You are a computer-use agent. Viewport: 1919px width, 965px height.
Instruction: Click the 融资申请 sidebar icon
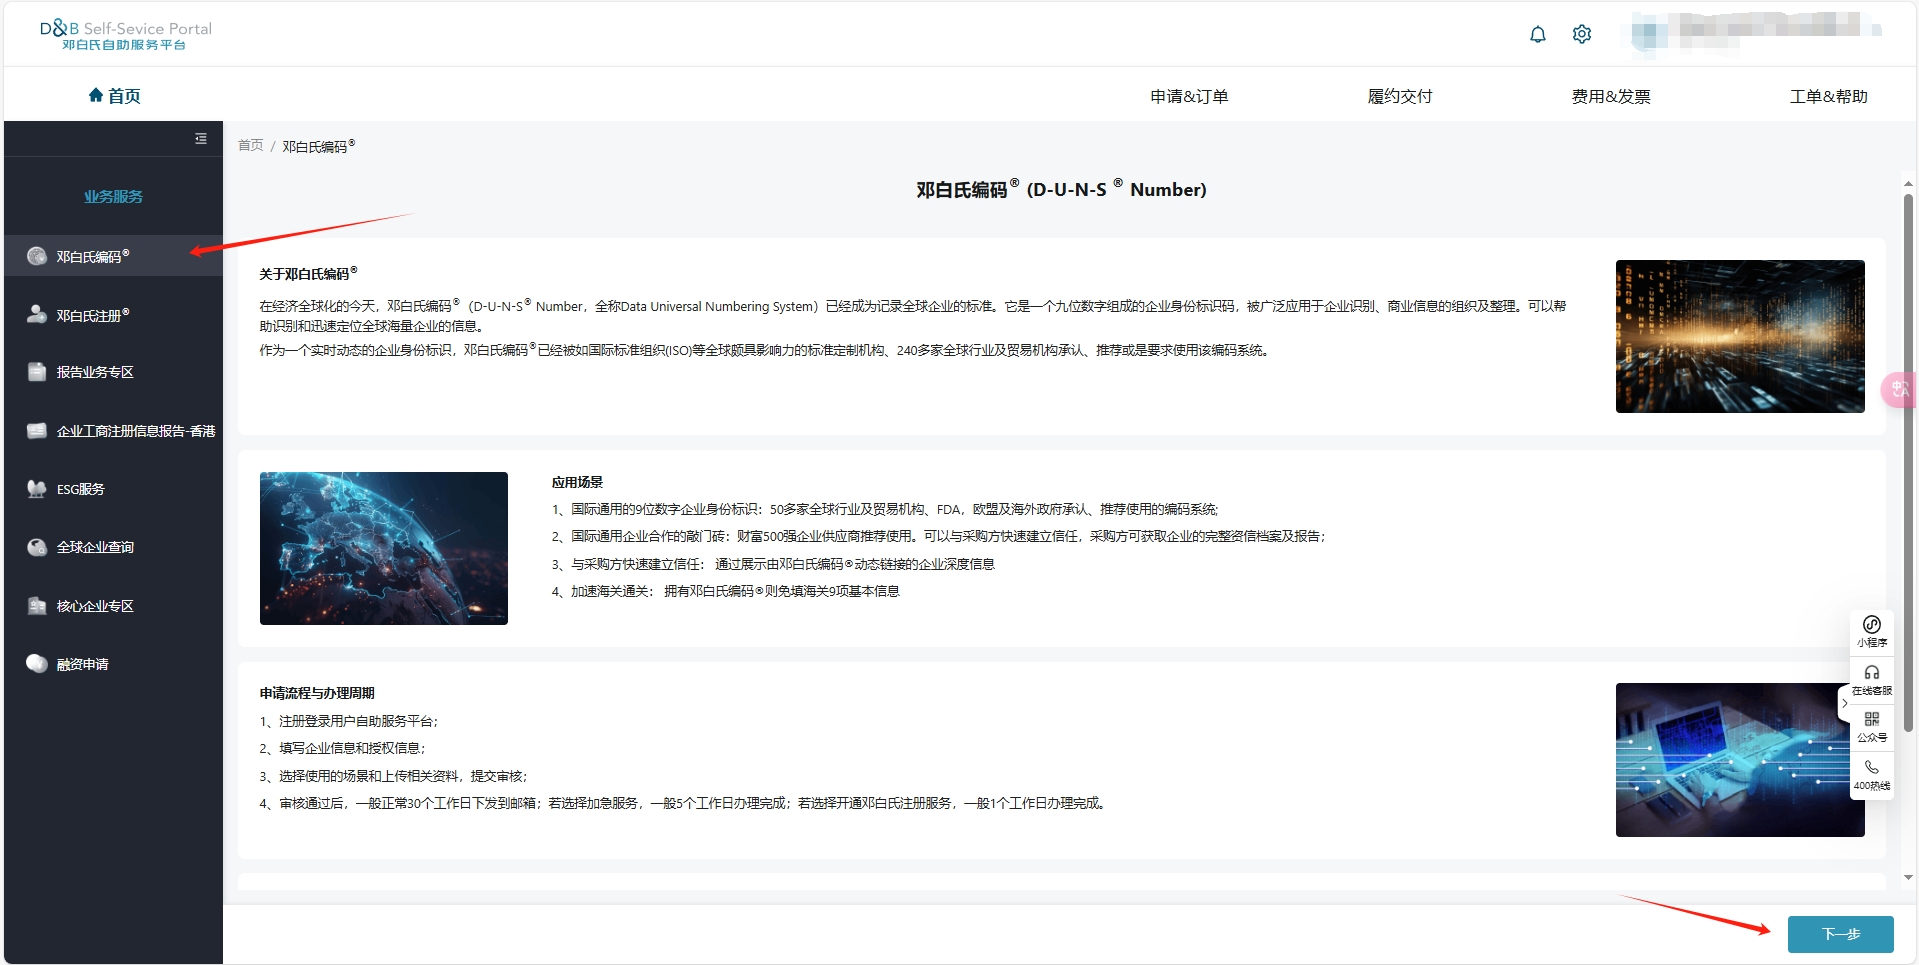tap(37, 663)
